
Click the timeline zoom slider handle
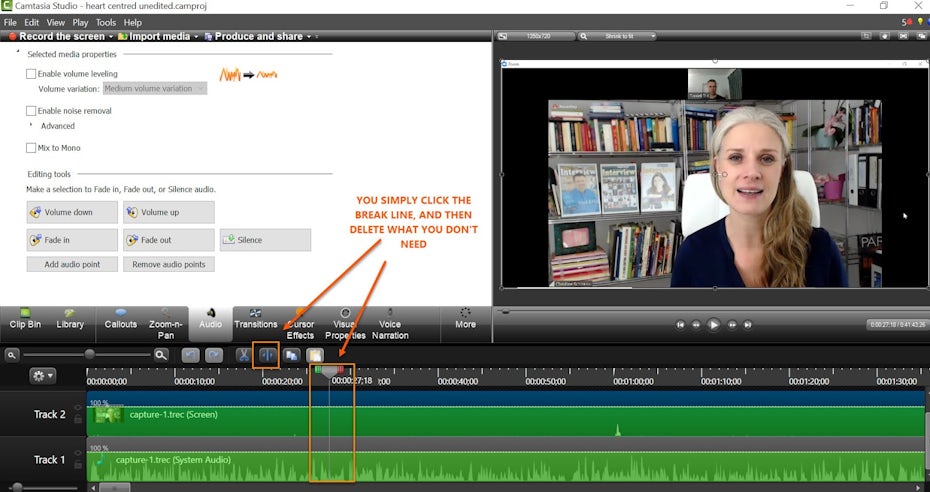(89, 354)
